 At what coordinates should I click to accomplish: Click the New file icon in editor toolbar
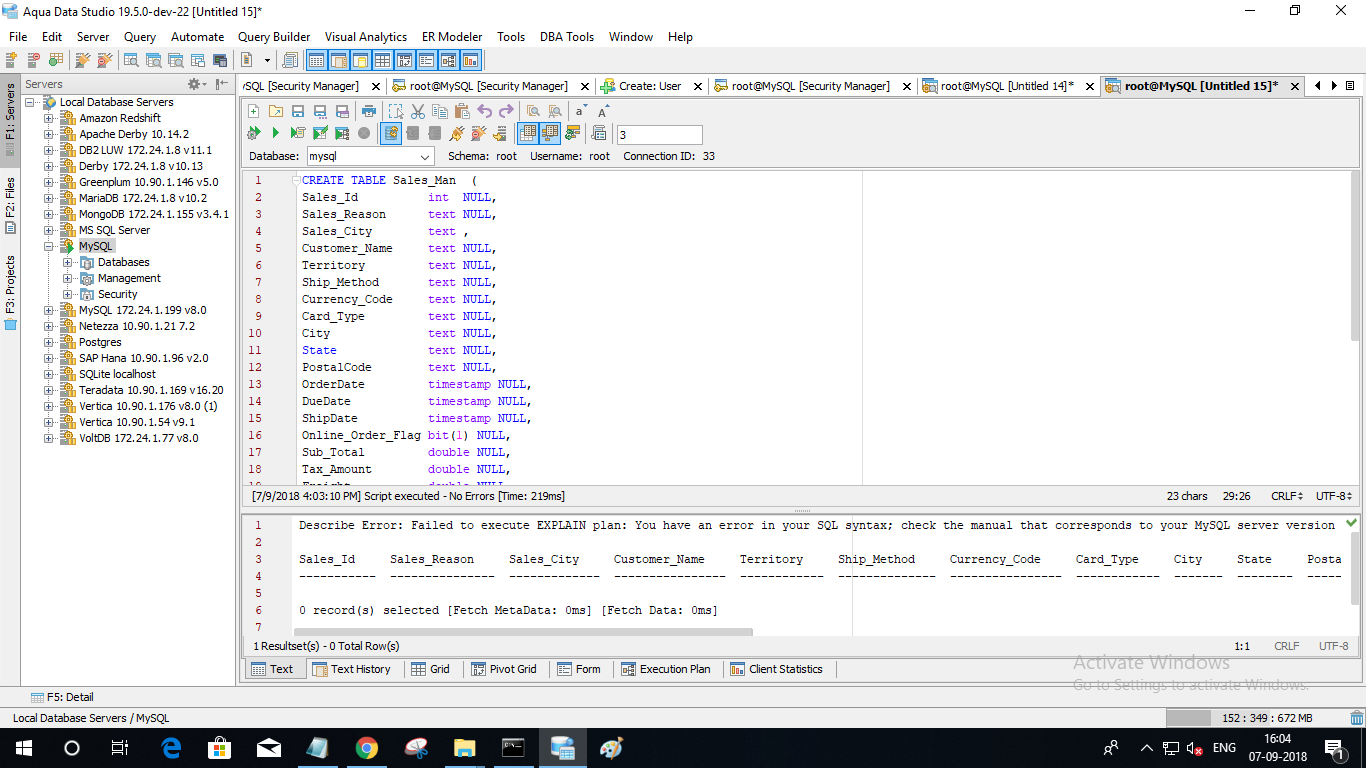coord(253,111)
